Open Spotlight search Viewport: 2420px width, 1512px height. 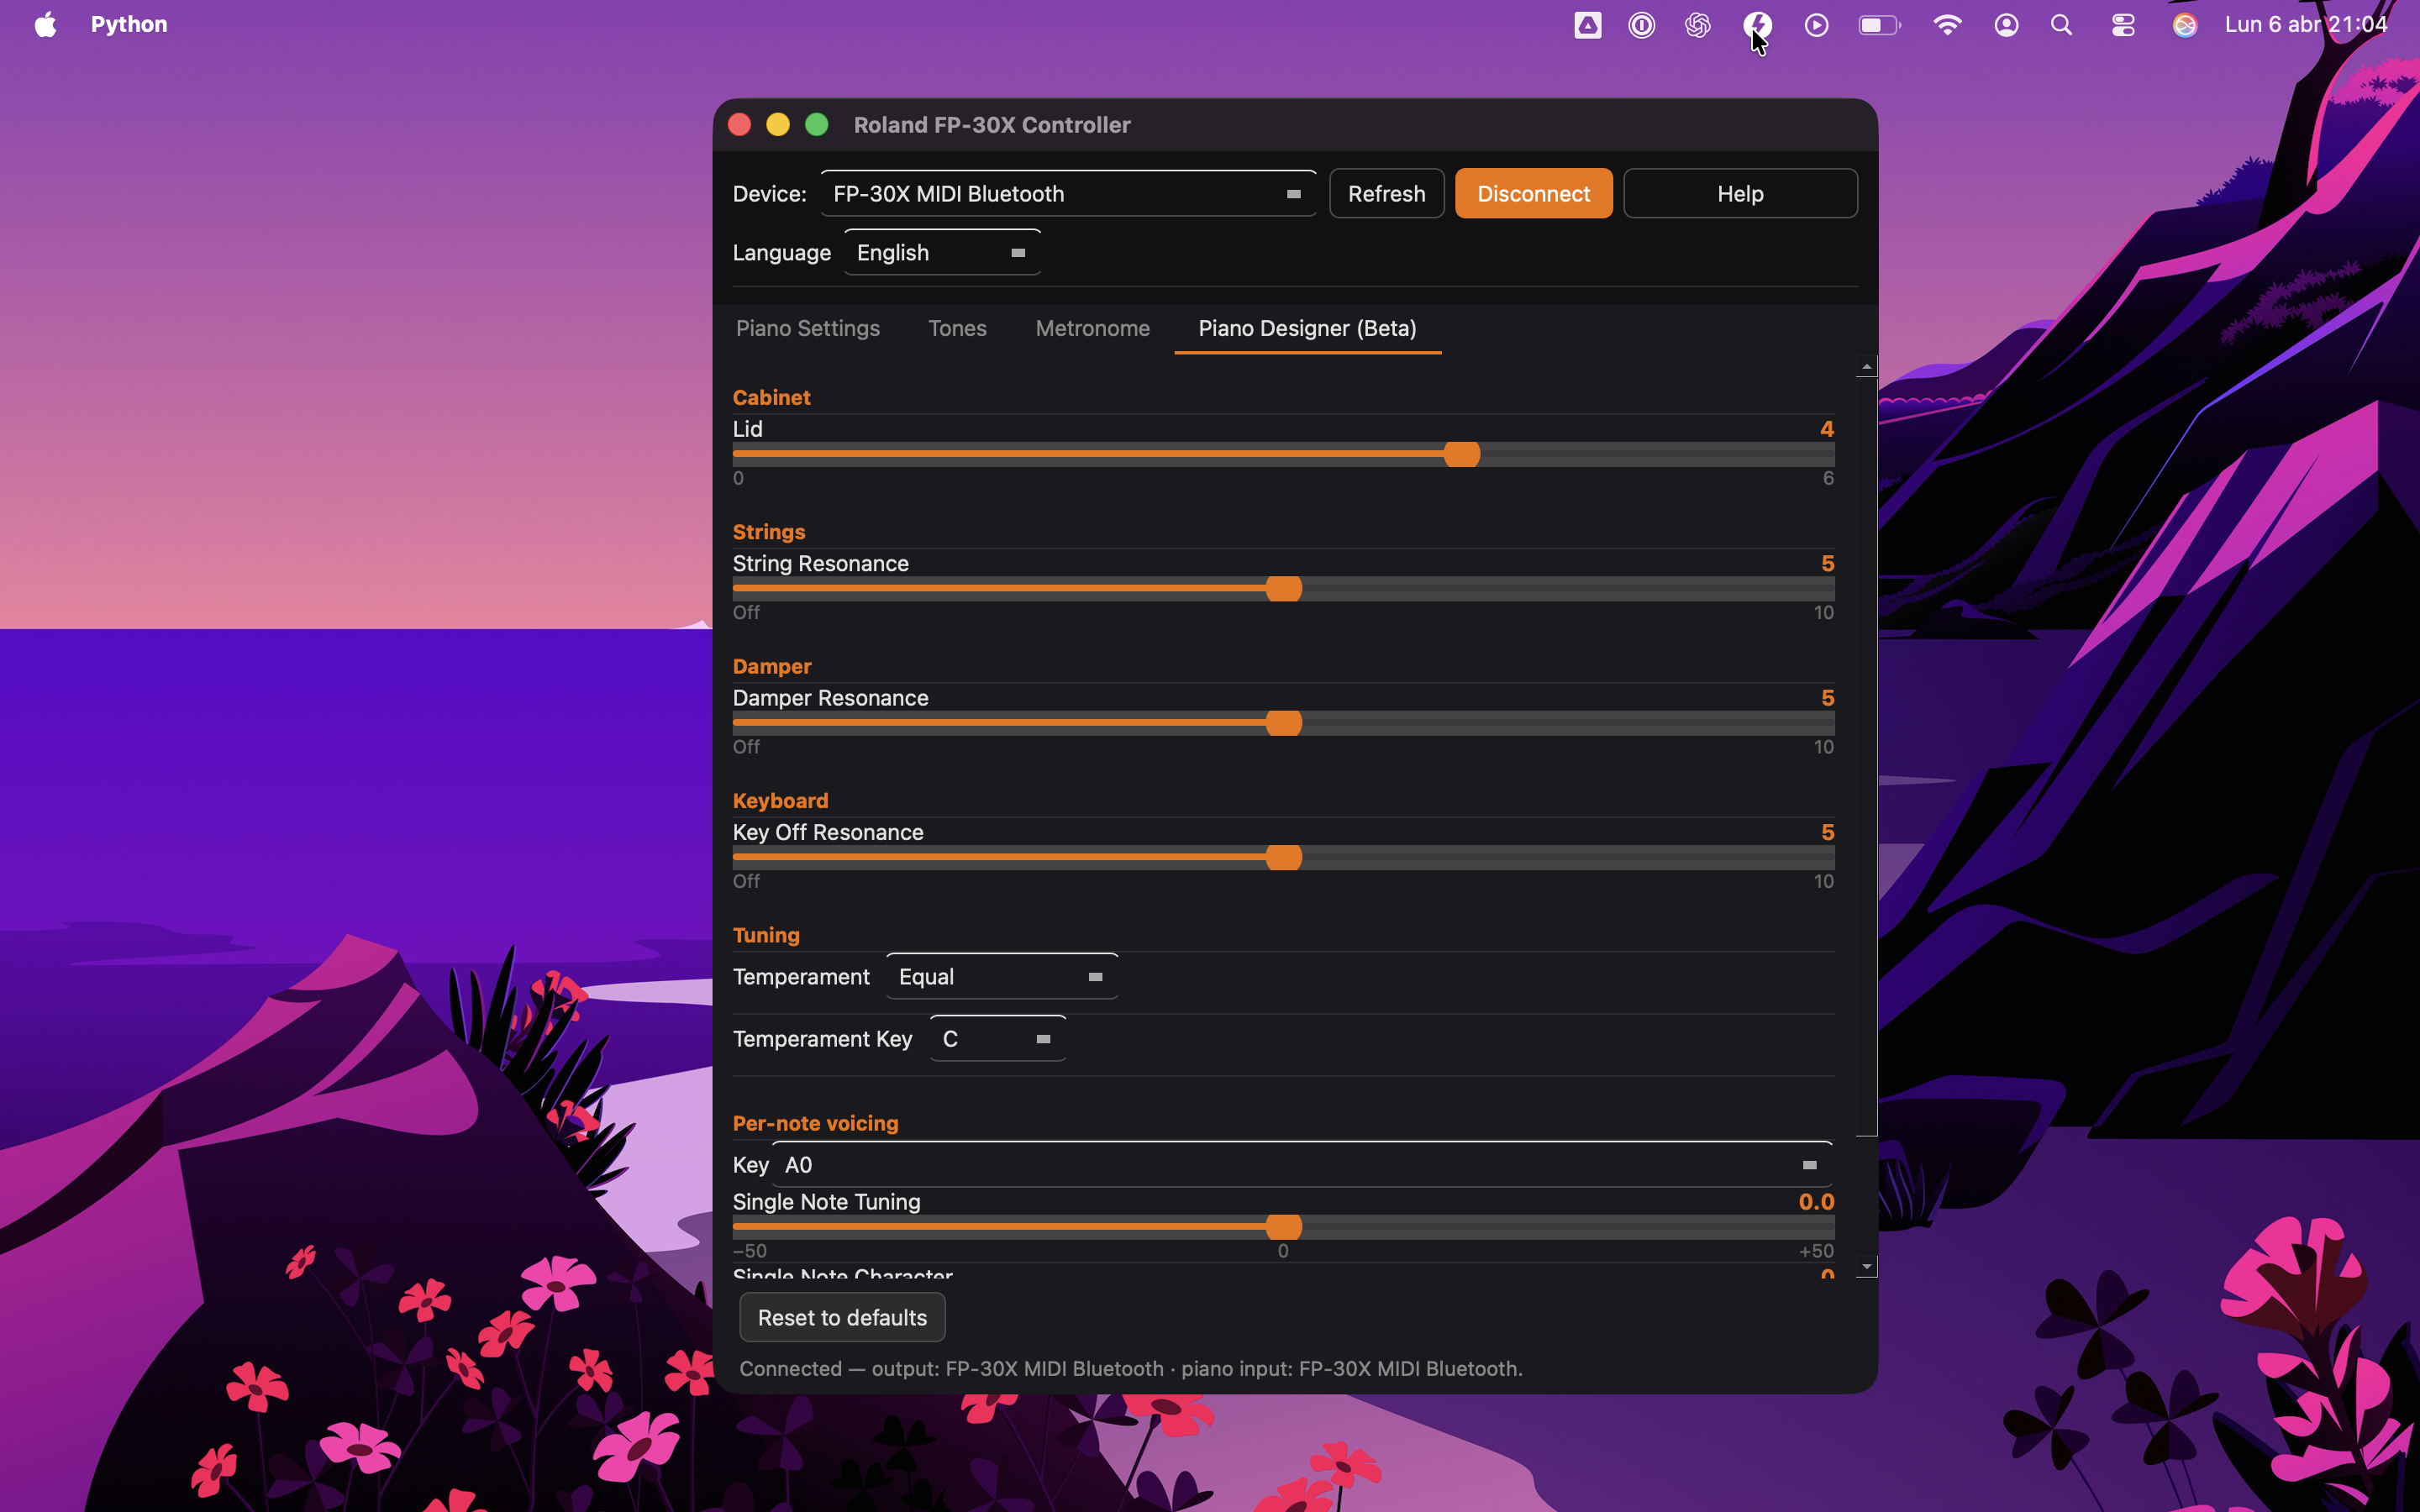[2061, 24]
